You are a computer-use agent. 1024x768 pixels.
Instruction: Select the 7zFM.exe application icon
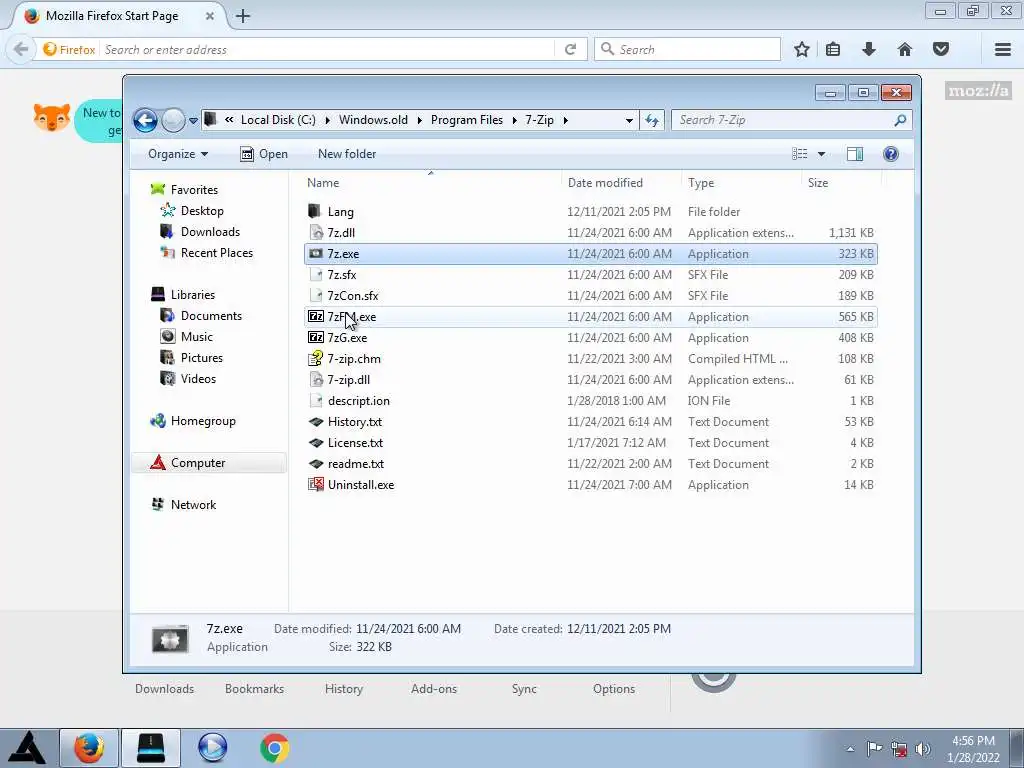point(316,317)
